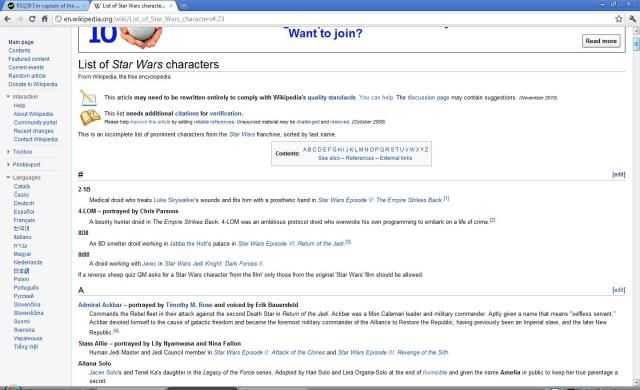Open the Star Wars franchise link
The height and width of the screenshot is (390, 640).
242,135
